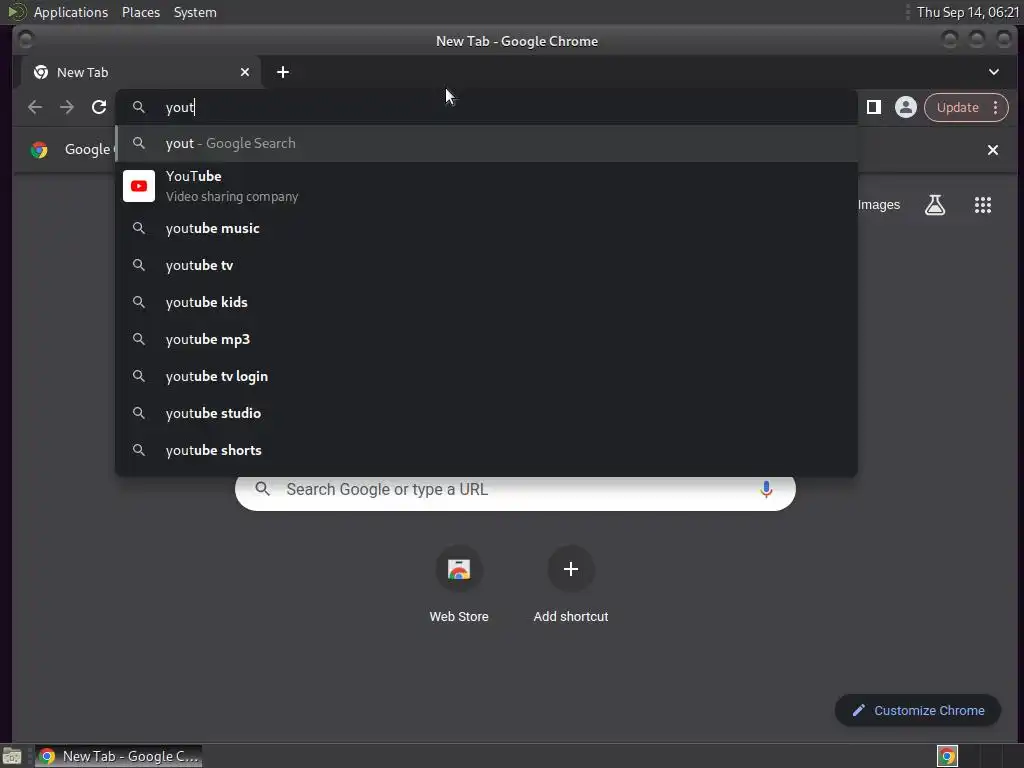The image size is (1024, 768).
Task: Select 'youtube music' suggestion
Action: pos(486,229)
